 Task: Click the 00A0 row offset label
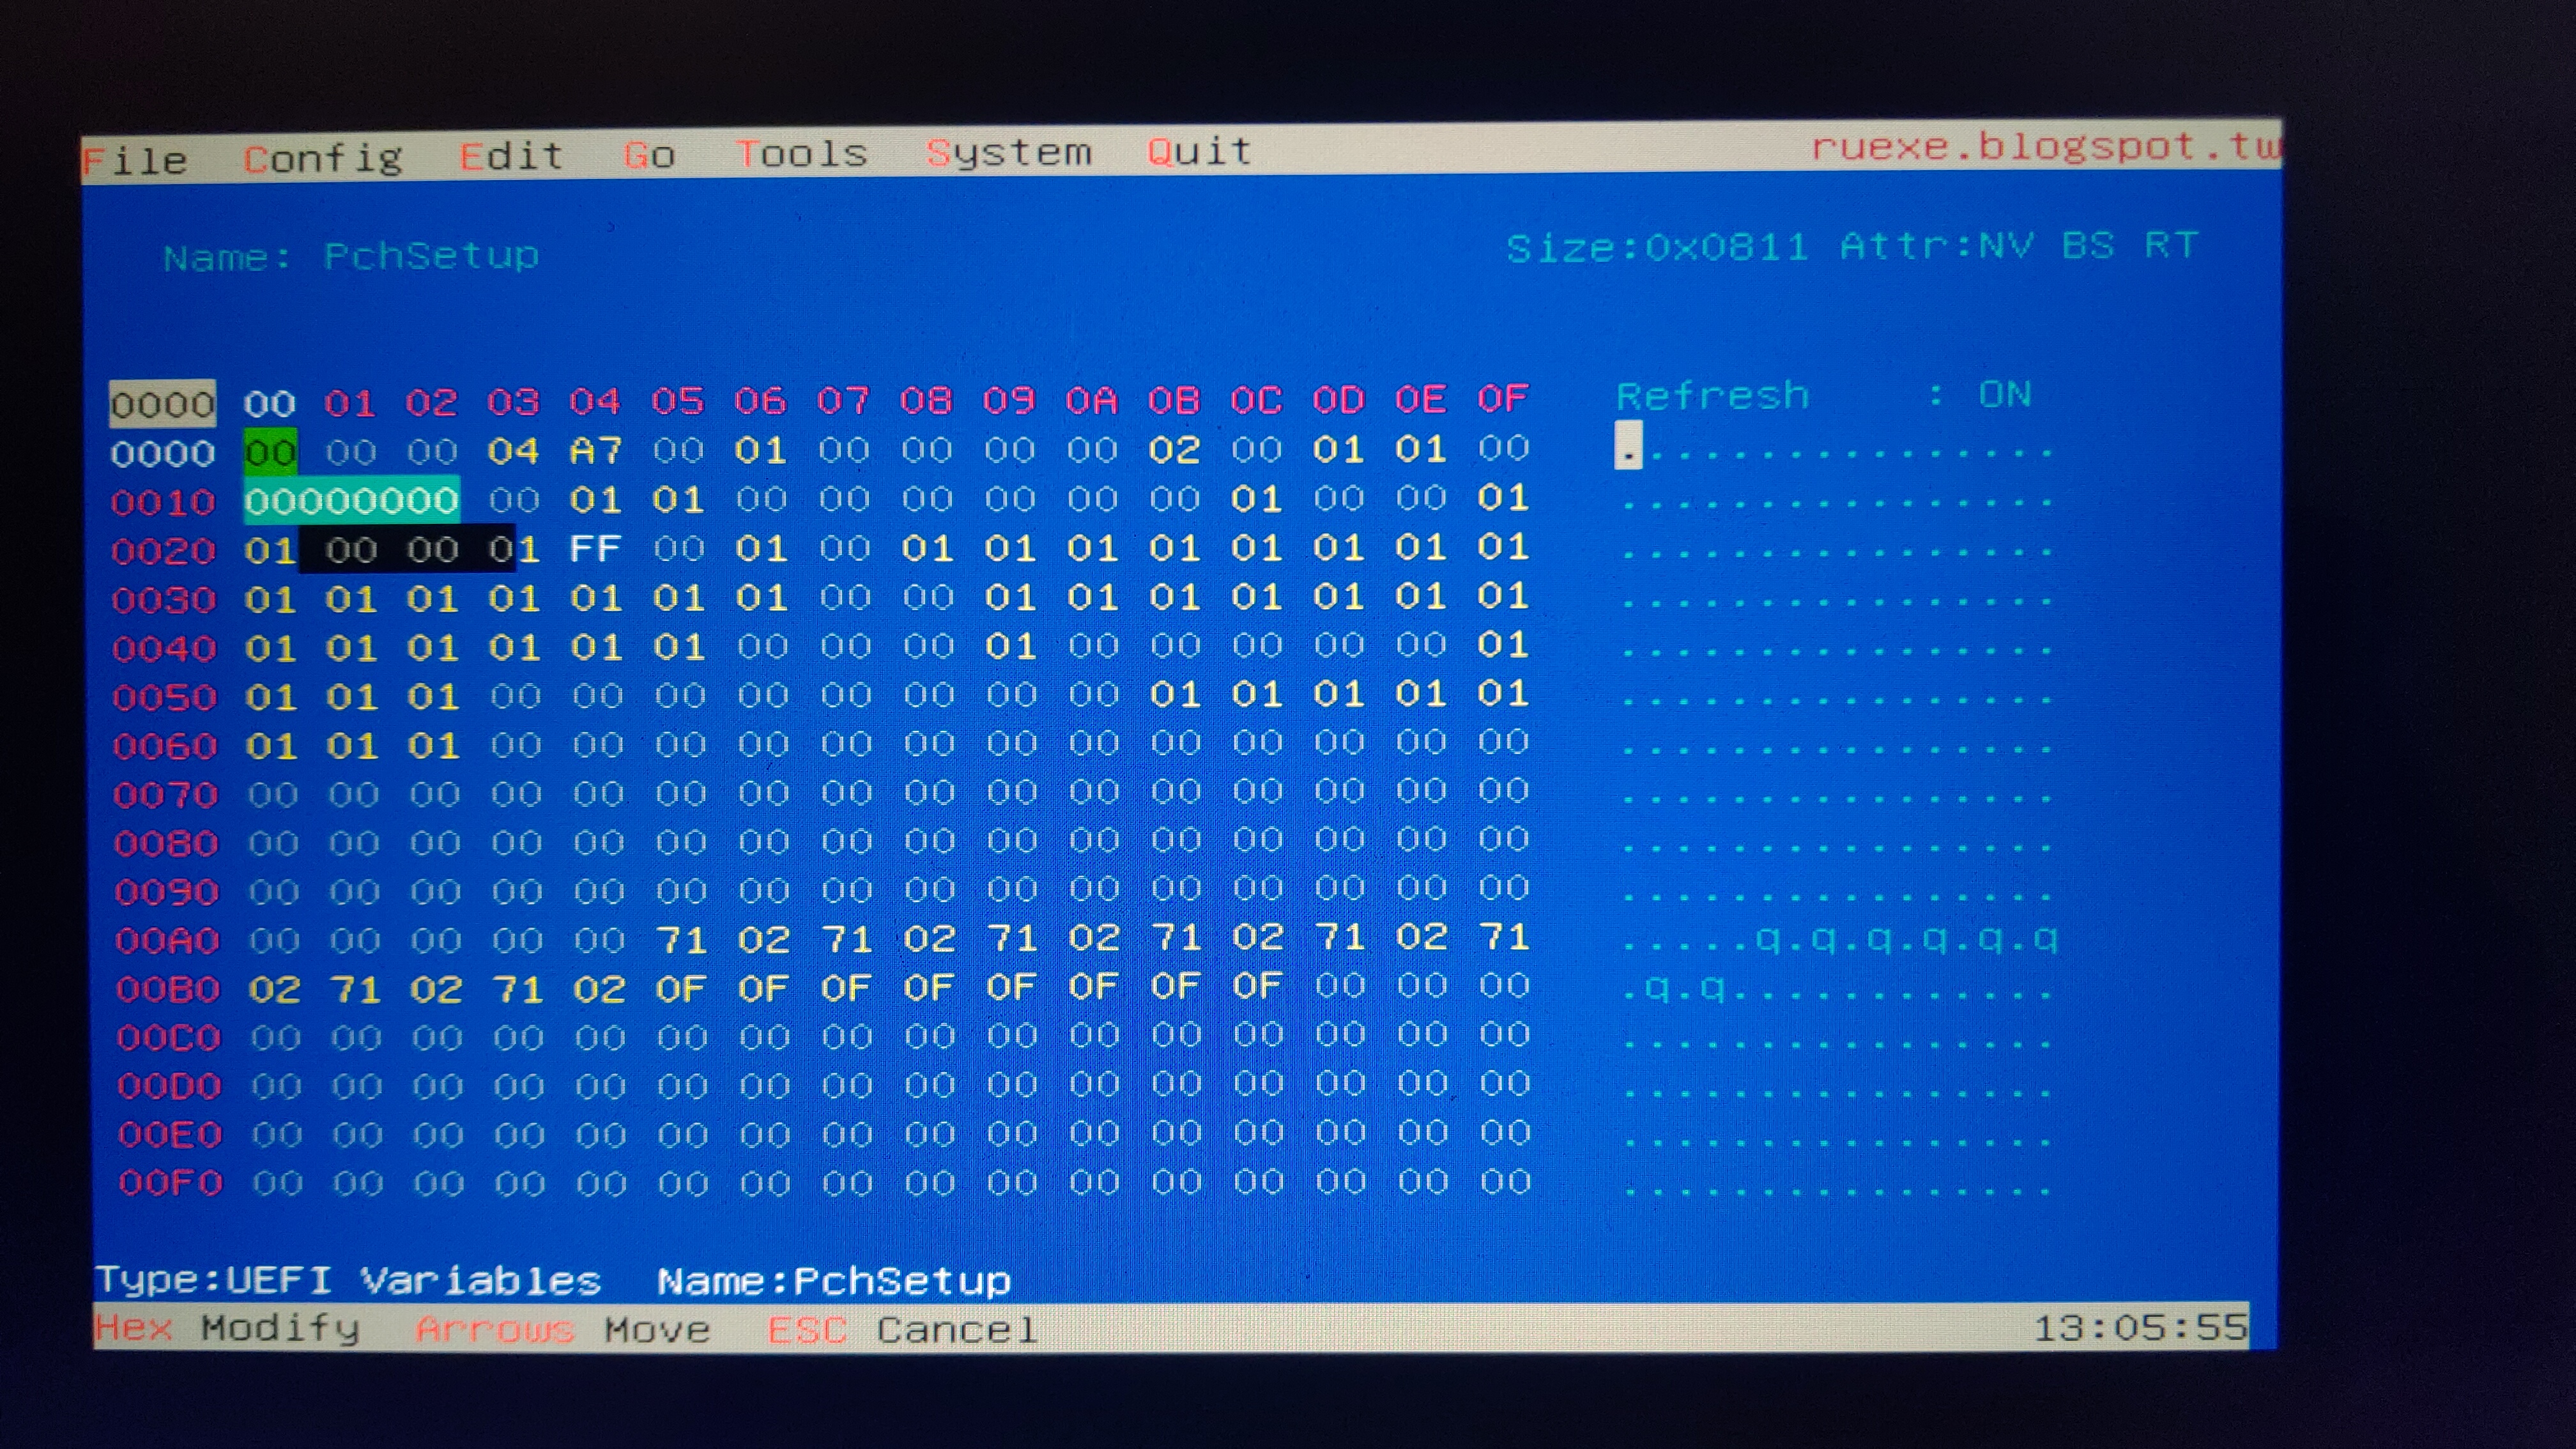166,940
